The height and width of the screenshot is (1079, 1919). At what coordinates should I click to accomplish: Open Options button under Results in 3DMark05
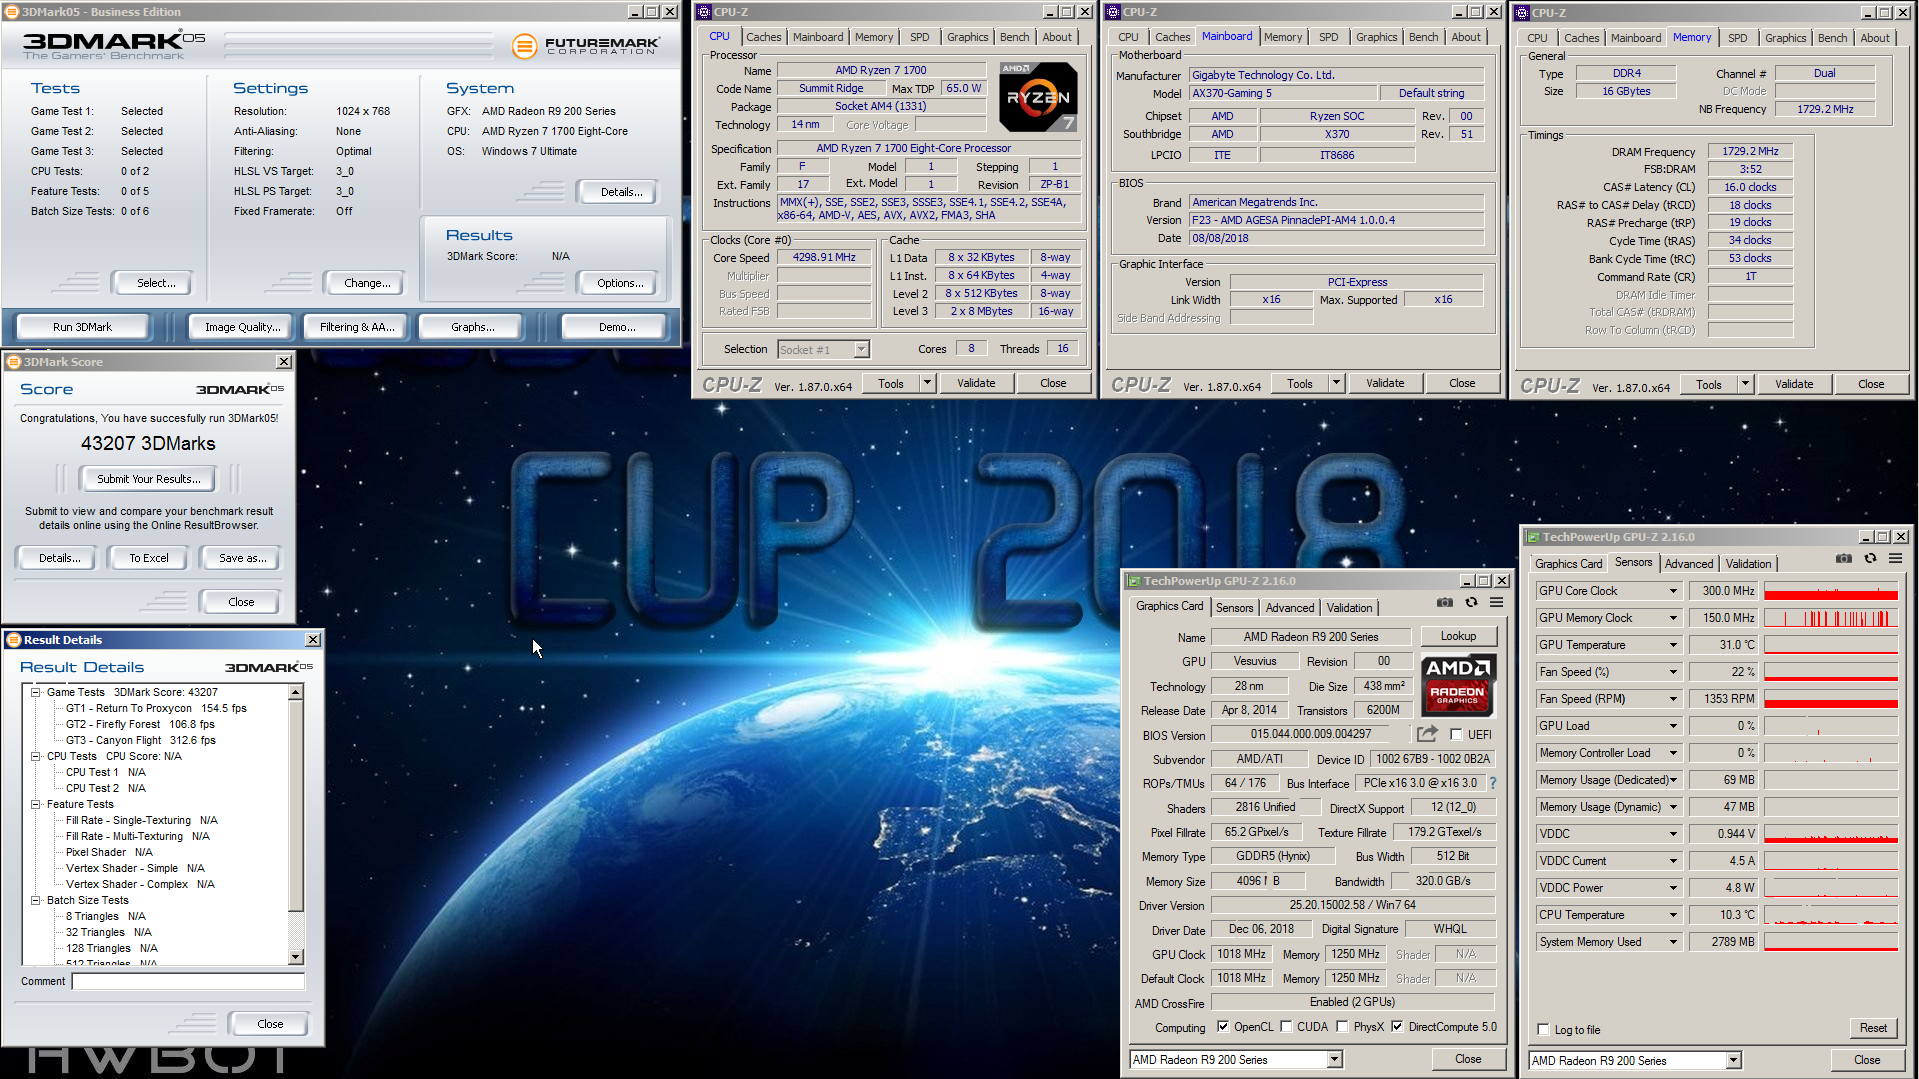pyautogui.click(x=620, y=283)
